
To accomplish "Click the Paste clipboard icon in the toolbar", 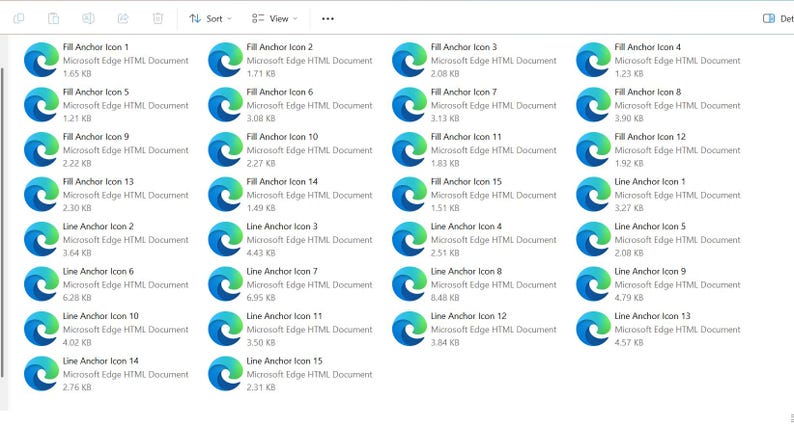I will tap(53, 19).
